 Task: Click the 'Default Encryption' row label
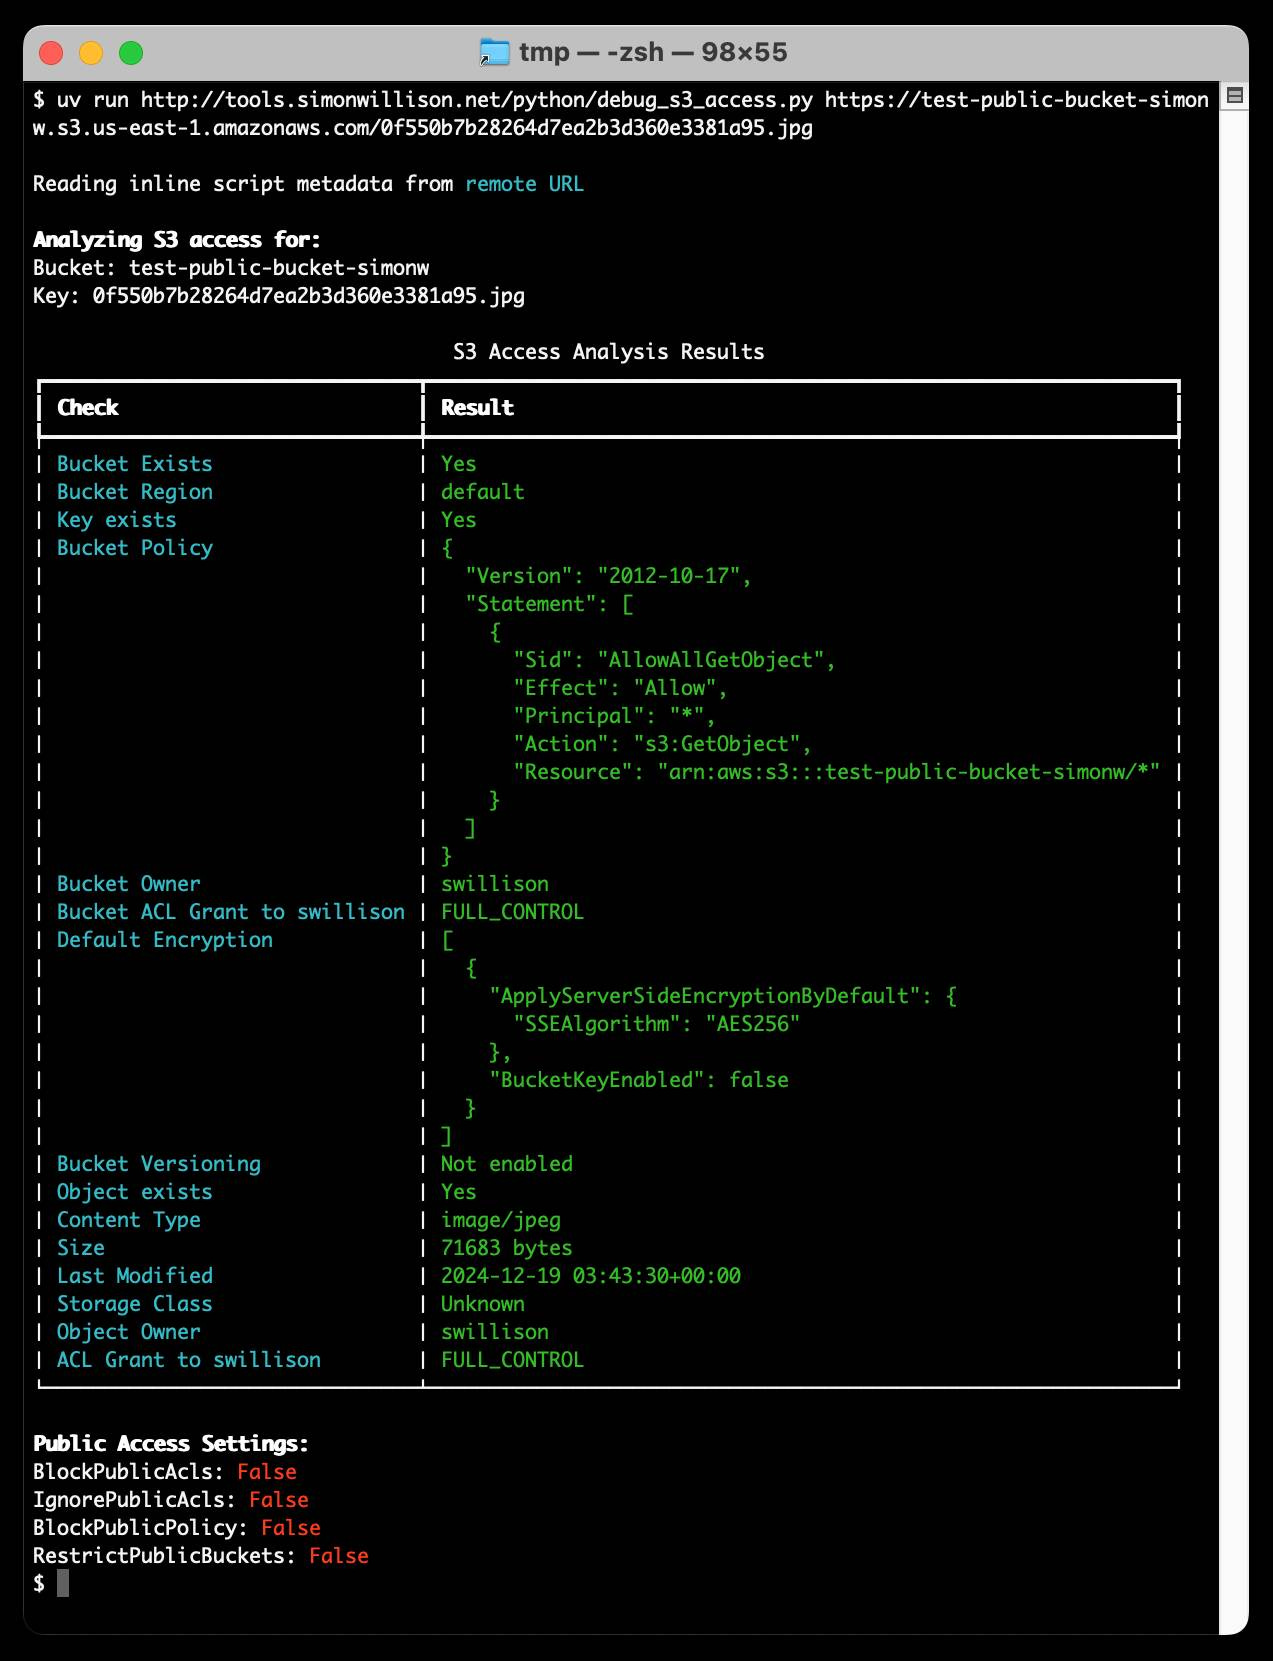tap(164, 940)
